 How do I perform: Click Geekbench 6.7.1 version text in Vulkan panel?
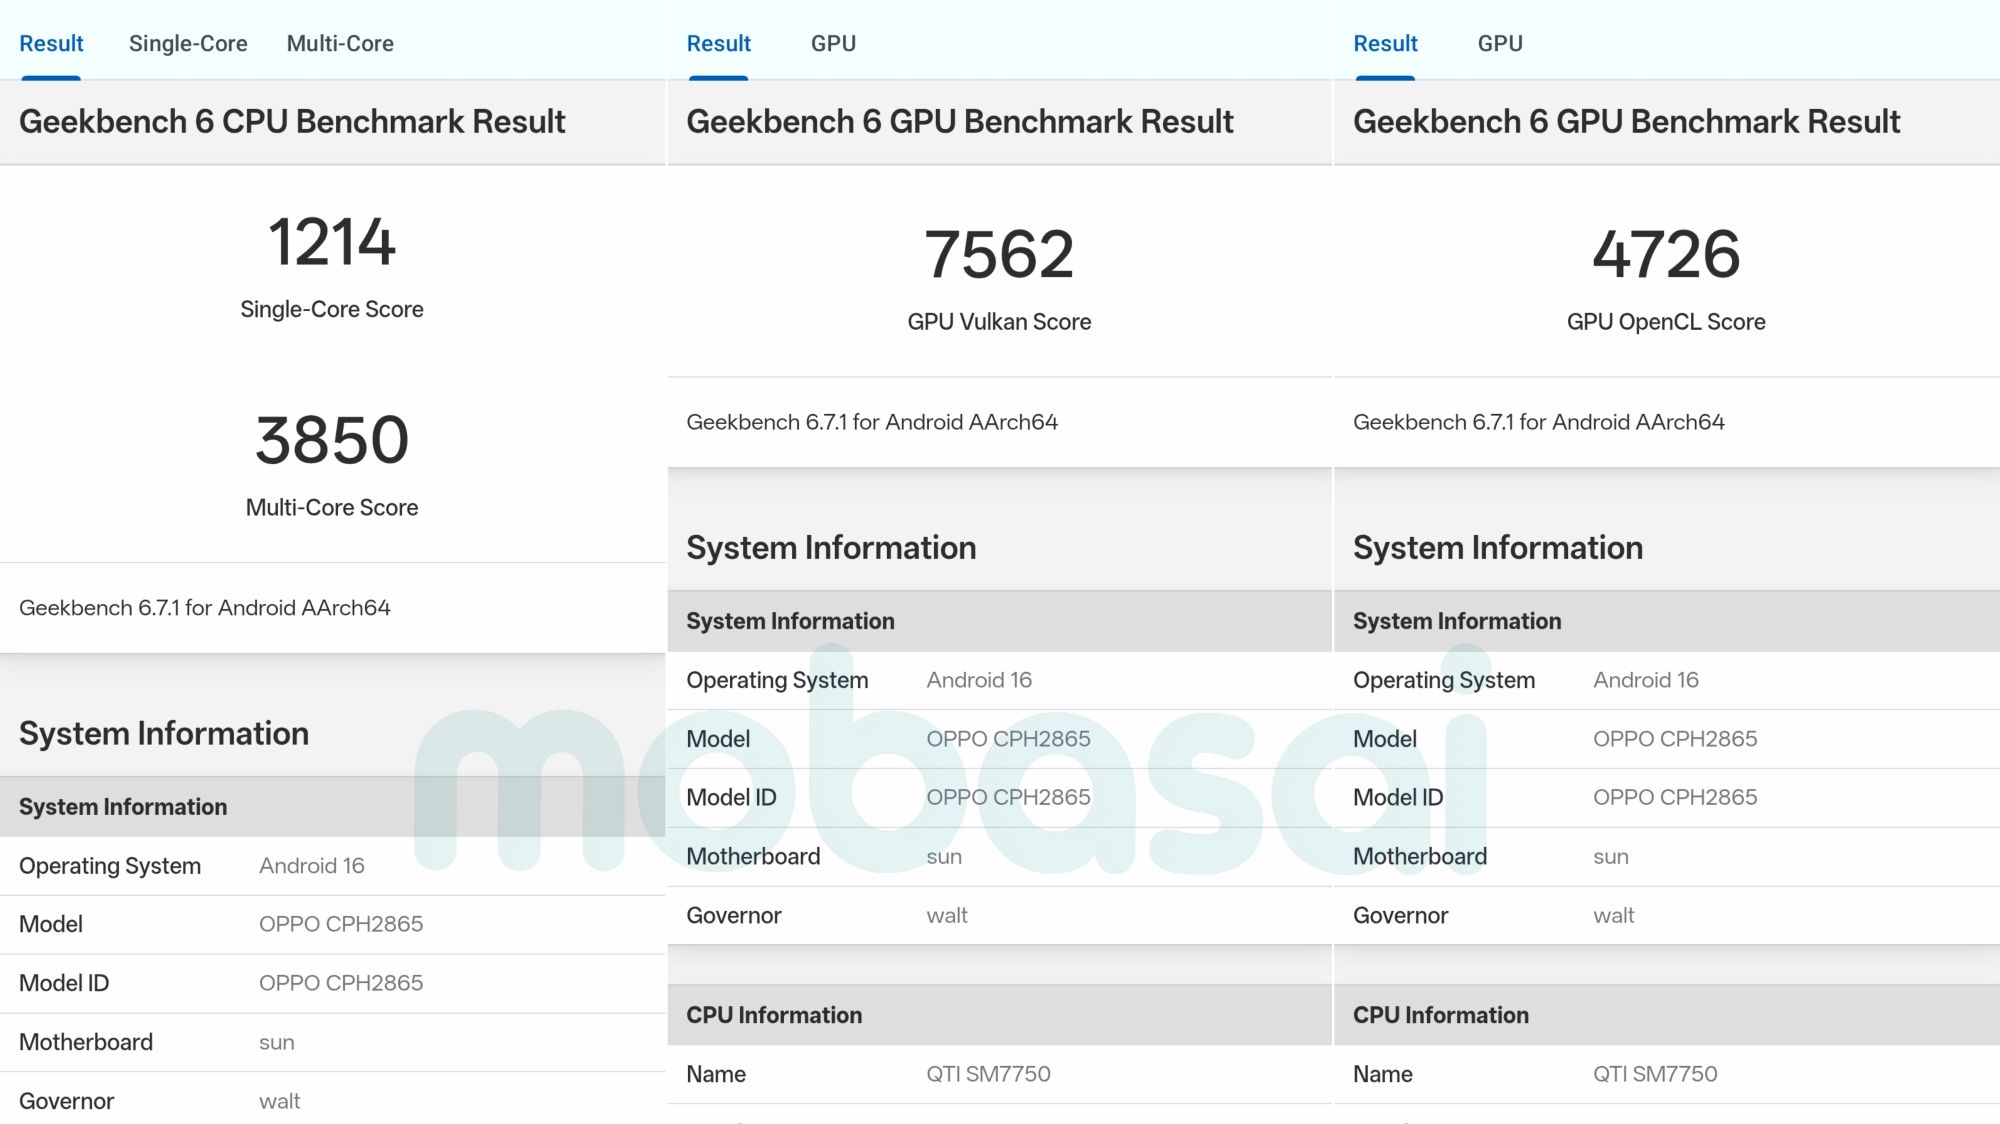[872, 421]
